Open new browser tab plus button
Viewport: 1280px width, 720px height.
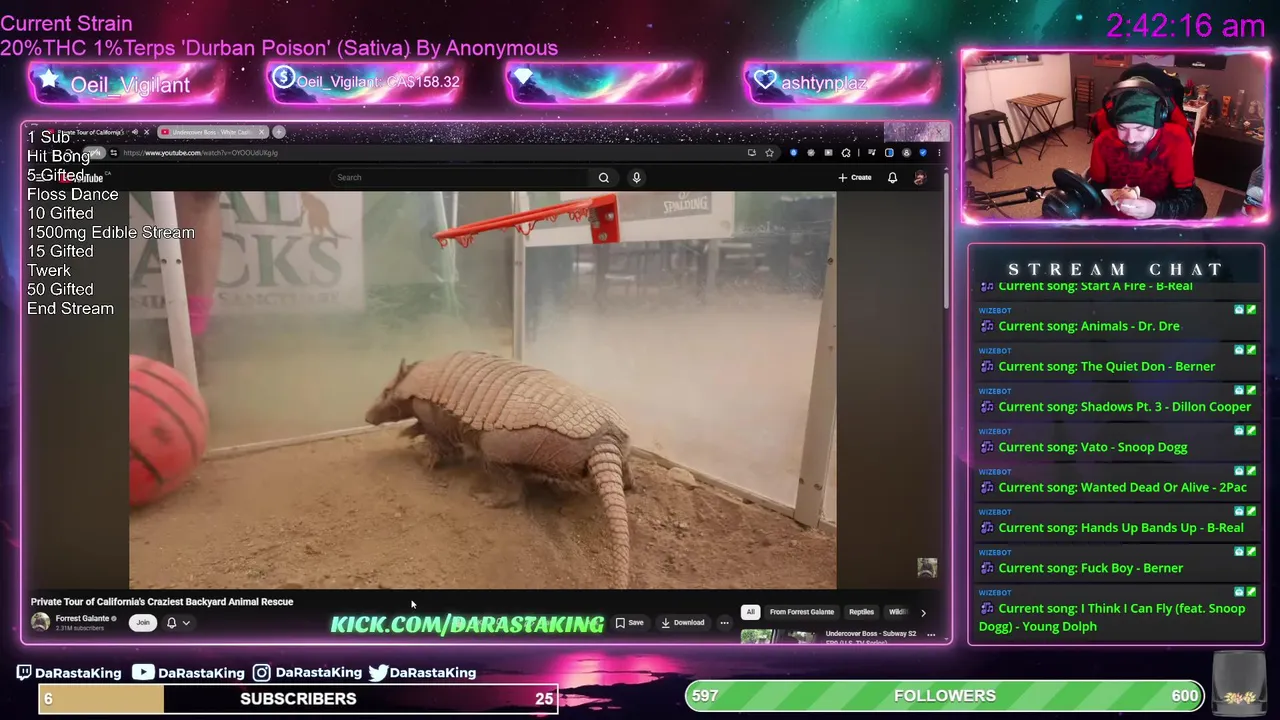[x=279, y=132]
